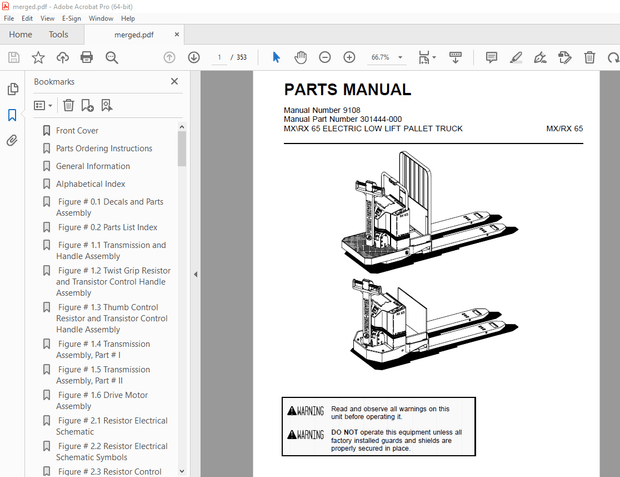Click bookmarks scrollbar up arrow
Image resolution: width=620 pixels, height=477 pixels.
(x=182, y=127)
